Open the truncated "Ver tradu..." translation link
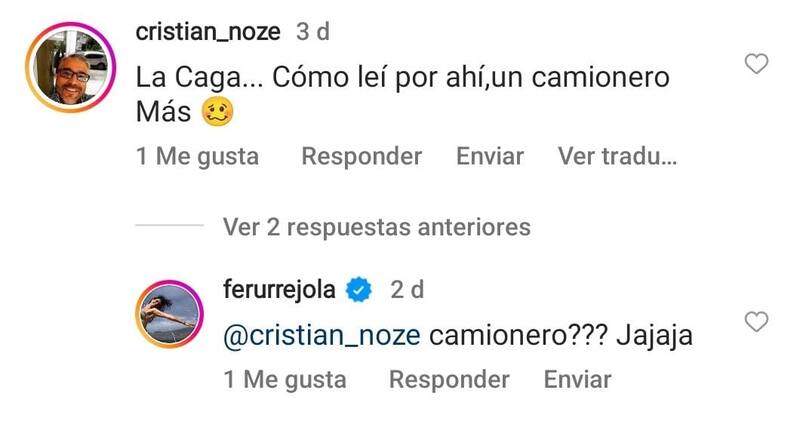 tap(618, 157)
